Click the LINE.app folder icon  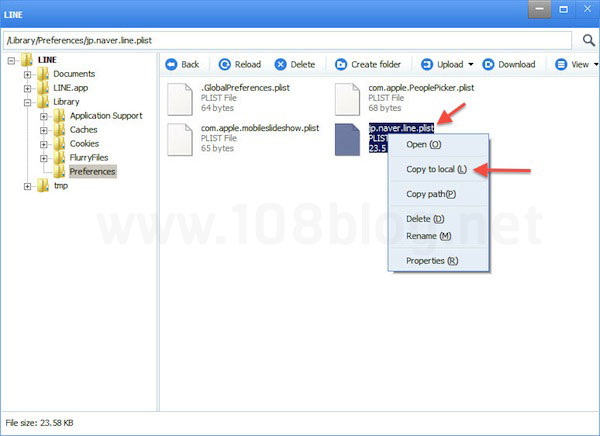tap(43, 88)
